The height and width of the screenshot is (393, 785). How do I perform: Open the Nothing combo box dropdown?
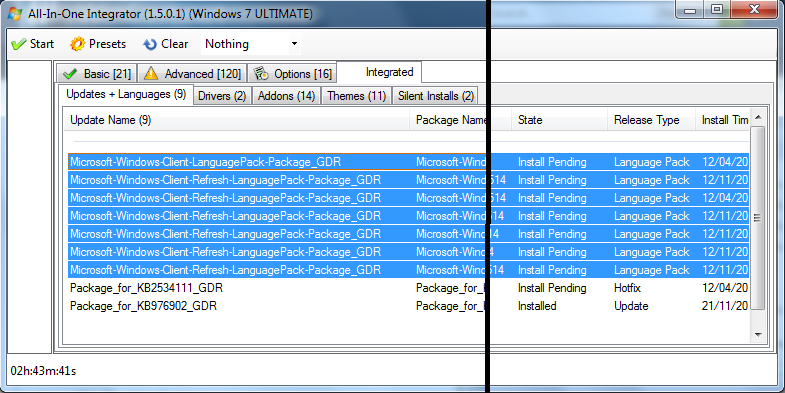[294, 44]
